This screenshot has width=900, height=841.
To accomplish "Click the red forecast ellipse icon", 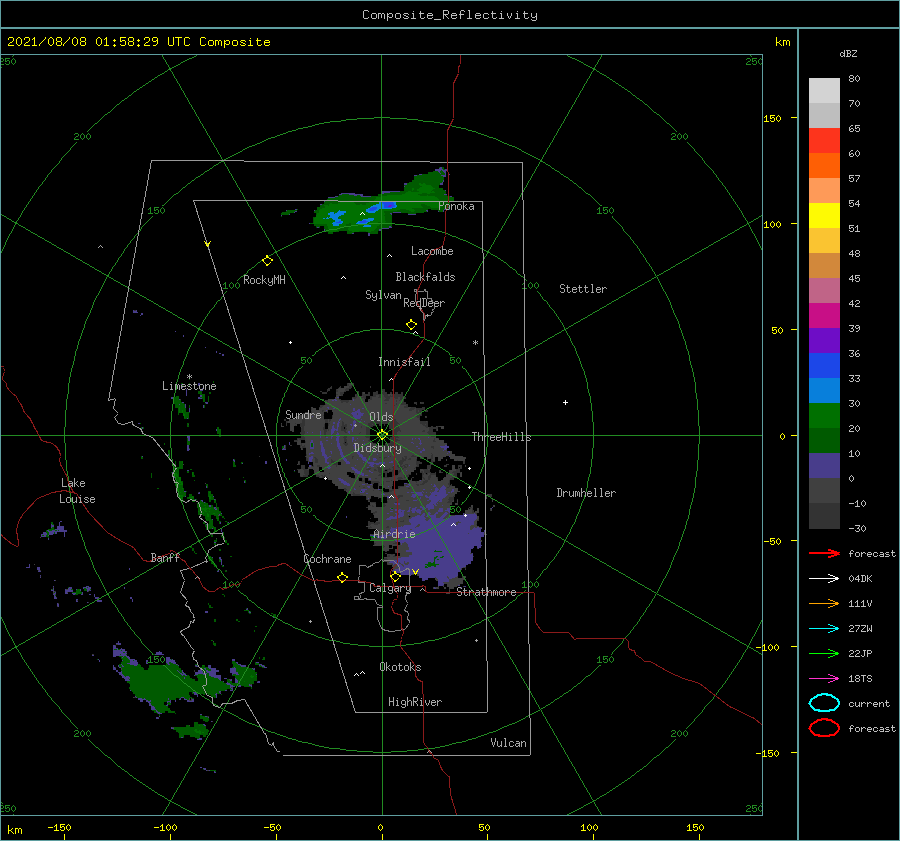I will [x=824, y=728].
